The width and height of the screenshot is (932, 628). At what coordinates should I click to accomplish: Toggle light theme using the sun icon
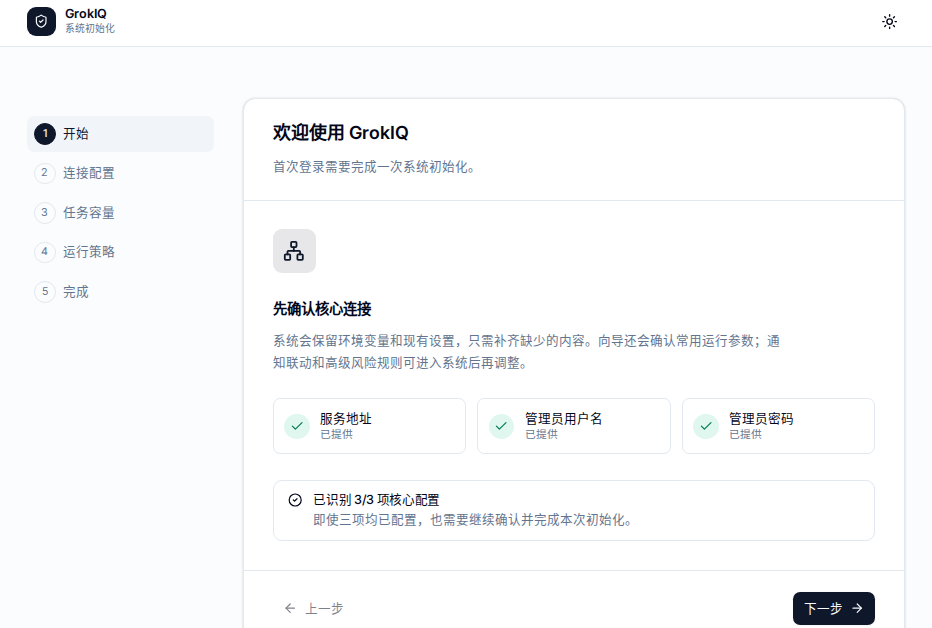[x=889, y=22]
